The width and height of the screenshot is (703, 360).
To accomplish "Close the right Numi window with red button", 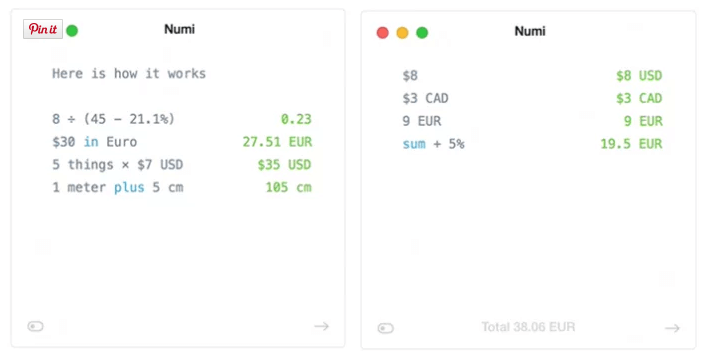I will pyautogui.click(x=382, y=33).
